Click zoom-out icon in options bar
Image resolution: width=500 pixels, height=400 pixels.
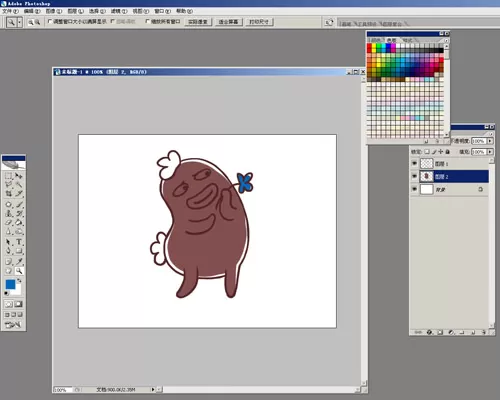37,22
